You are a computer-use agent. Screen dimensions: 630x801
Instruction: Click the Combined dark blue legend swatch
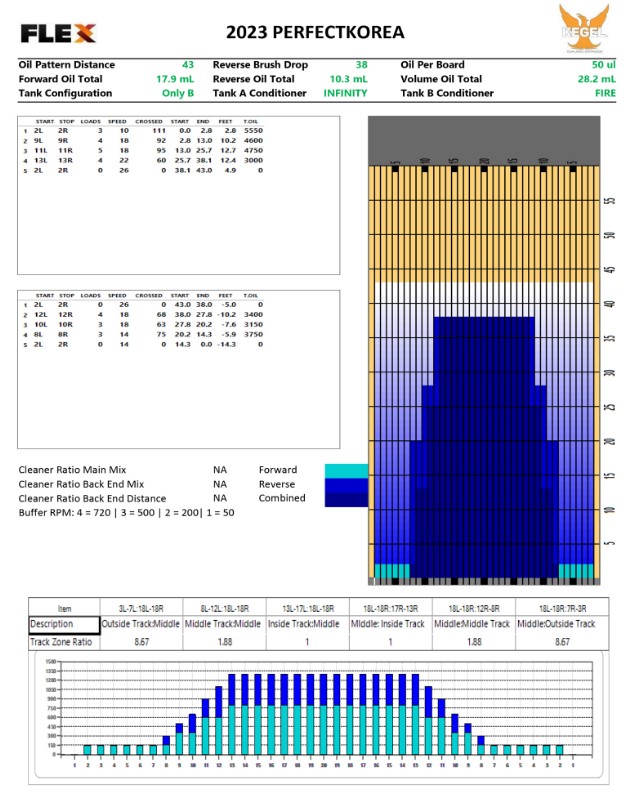point(346,500)
